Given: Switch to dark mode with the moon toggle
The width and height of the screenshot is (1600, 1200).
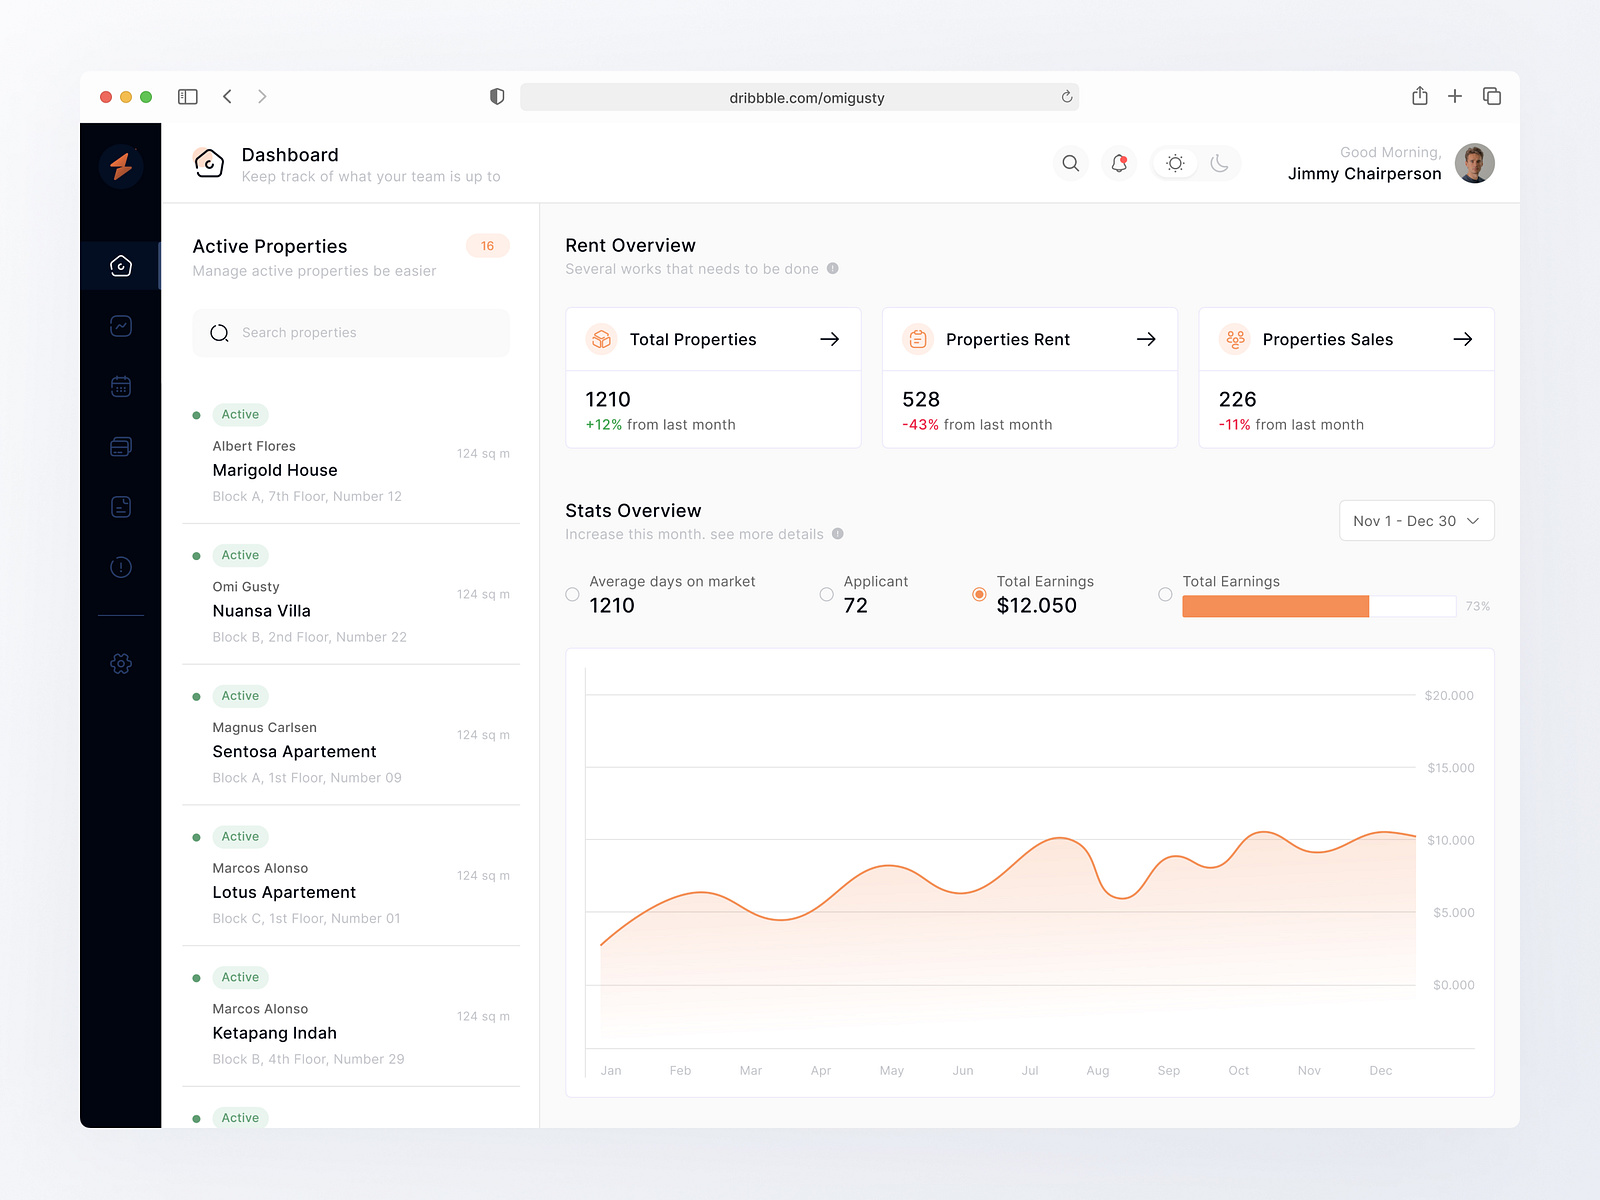Looking at the screenshot, I should (x=1220, y=163).
